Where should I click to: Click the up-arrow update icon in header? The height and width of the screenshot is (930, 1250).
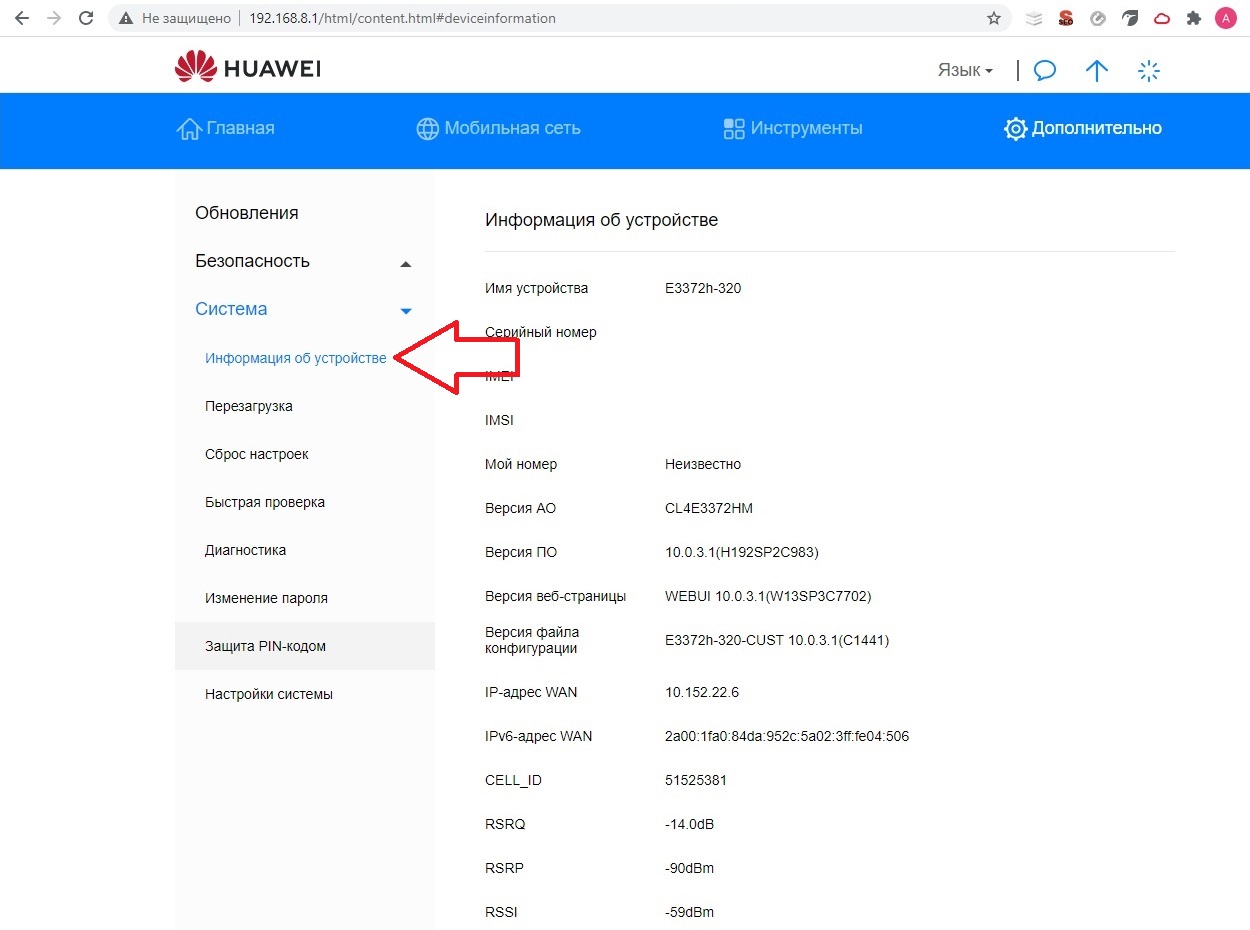1097,70
